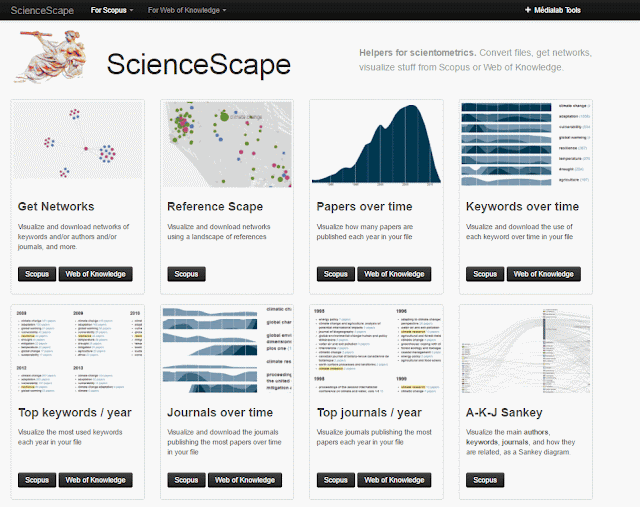Image resolution: width=640 pixels, height=507 pixels.
Task: Open the Reference Scape map thumbnail
Action: [227, 145]
